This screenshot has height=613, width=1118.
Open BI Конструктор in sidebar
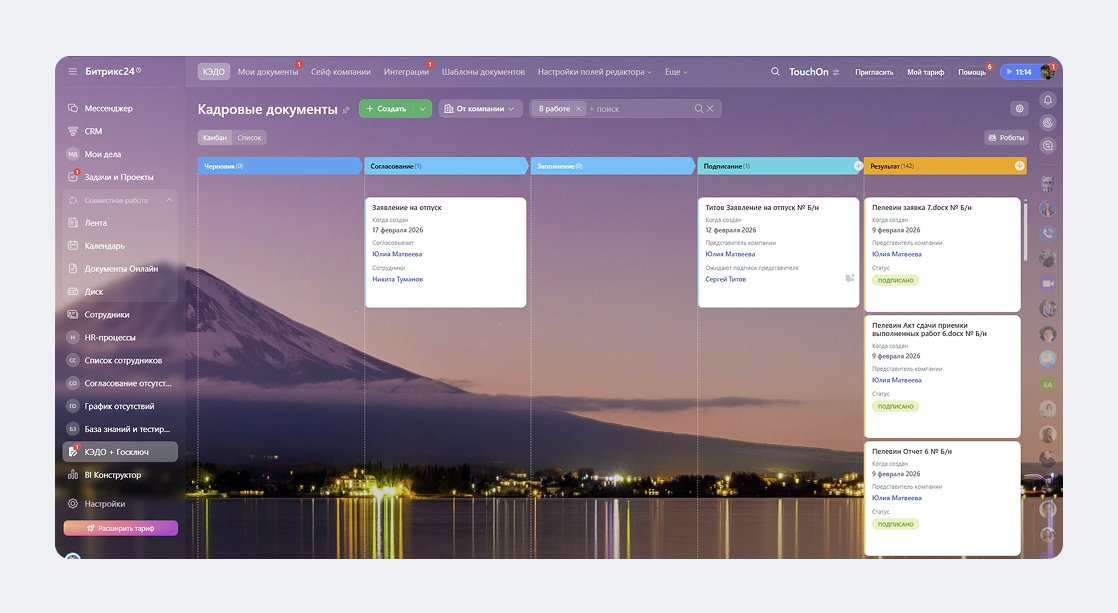tap(113, 475)
